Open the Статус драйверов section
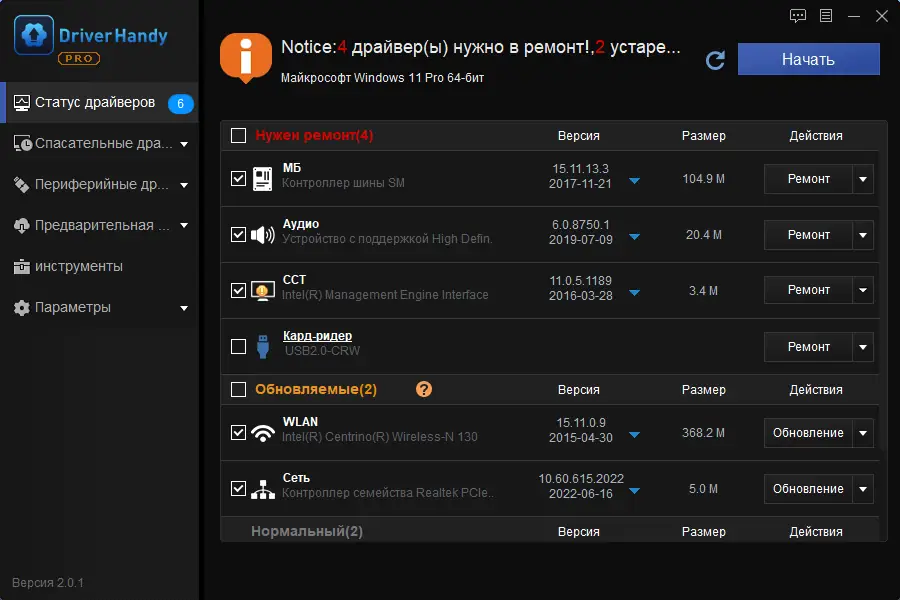Image resolution: width=900 pixels, height=600 pixels. click(x=99, y=103)
